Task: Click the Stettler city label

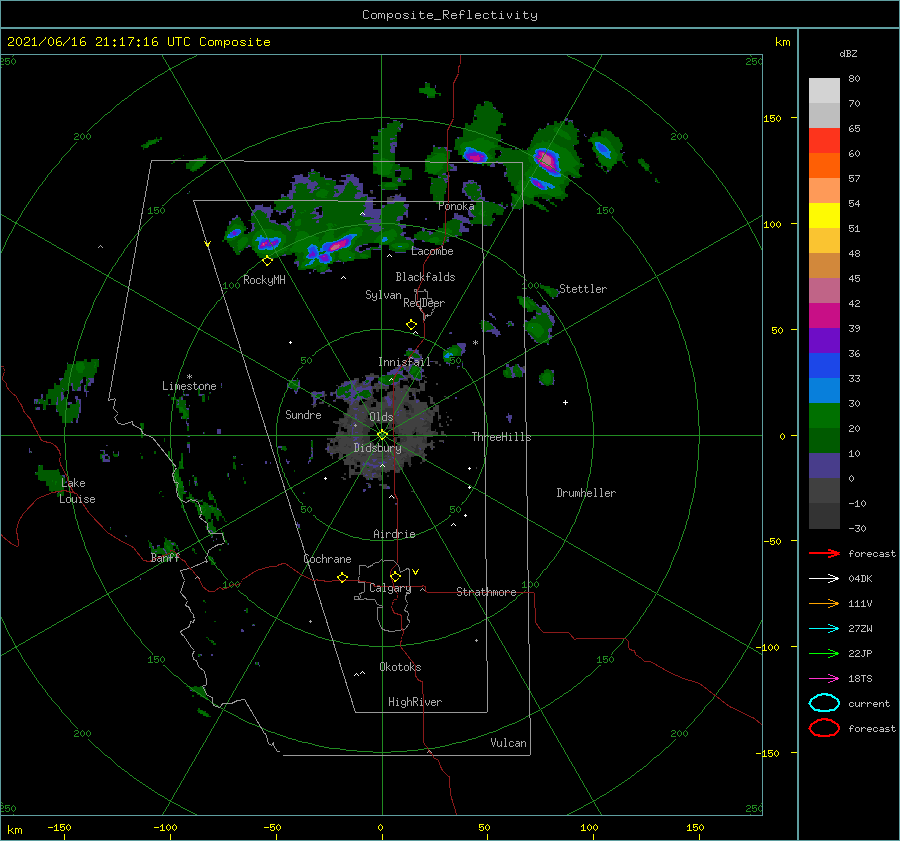Action: coord(583,289)
